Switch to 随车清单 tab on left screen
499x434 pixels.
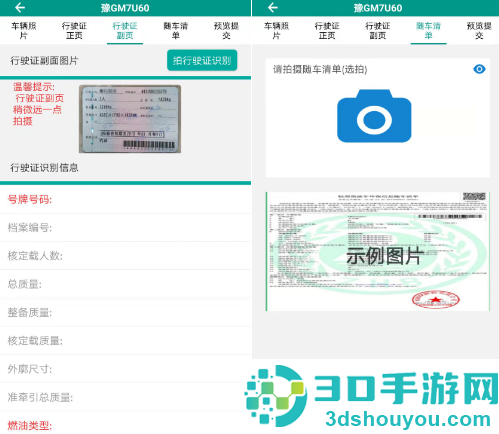(175, 31)
